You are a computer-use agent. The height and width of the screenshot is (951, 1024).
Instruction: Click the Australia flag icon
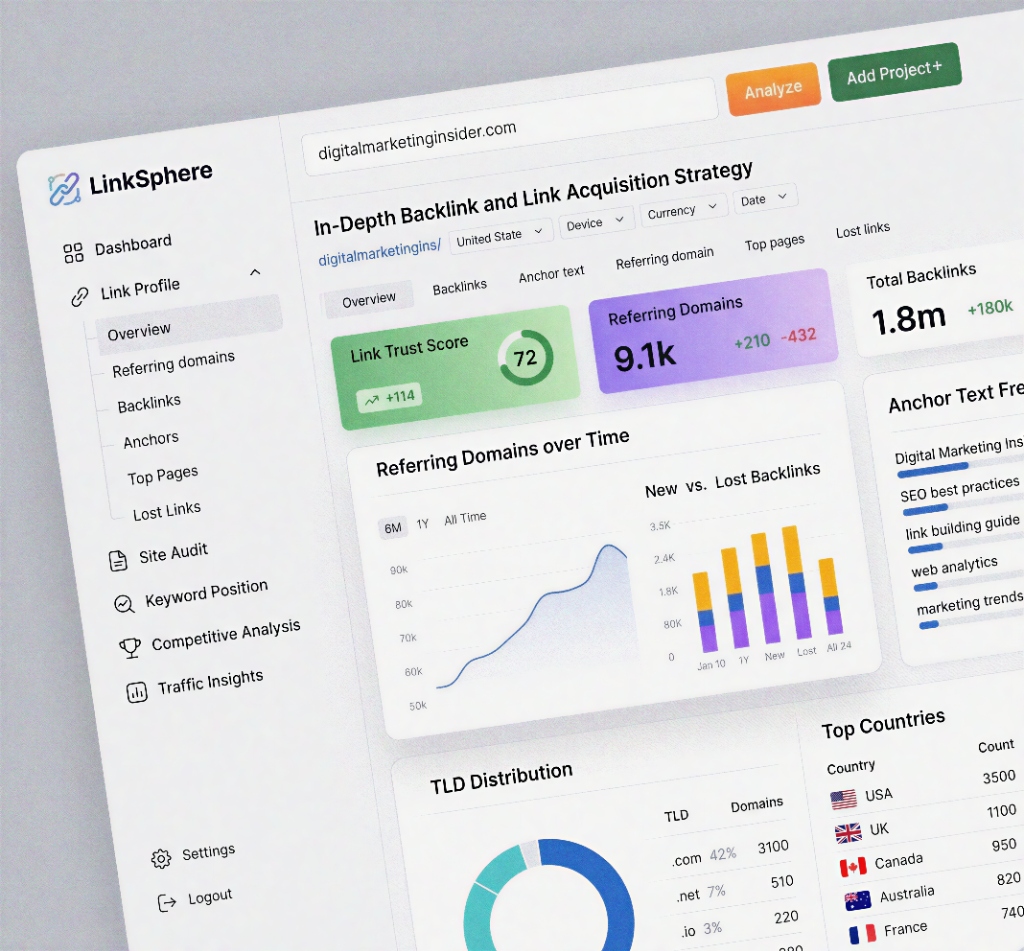coord(857,901)
